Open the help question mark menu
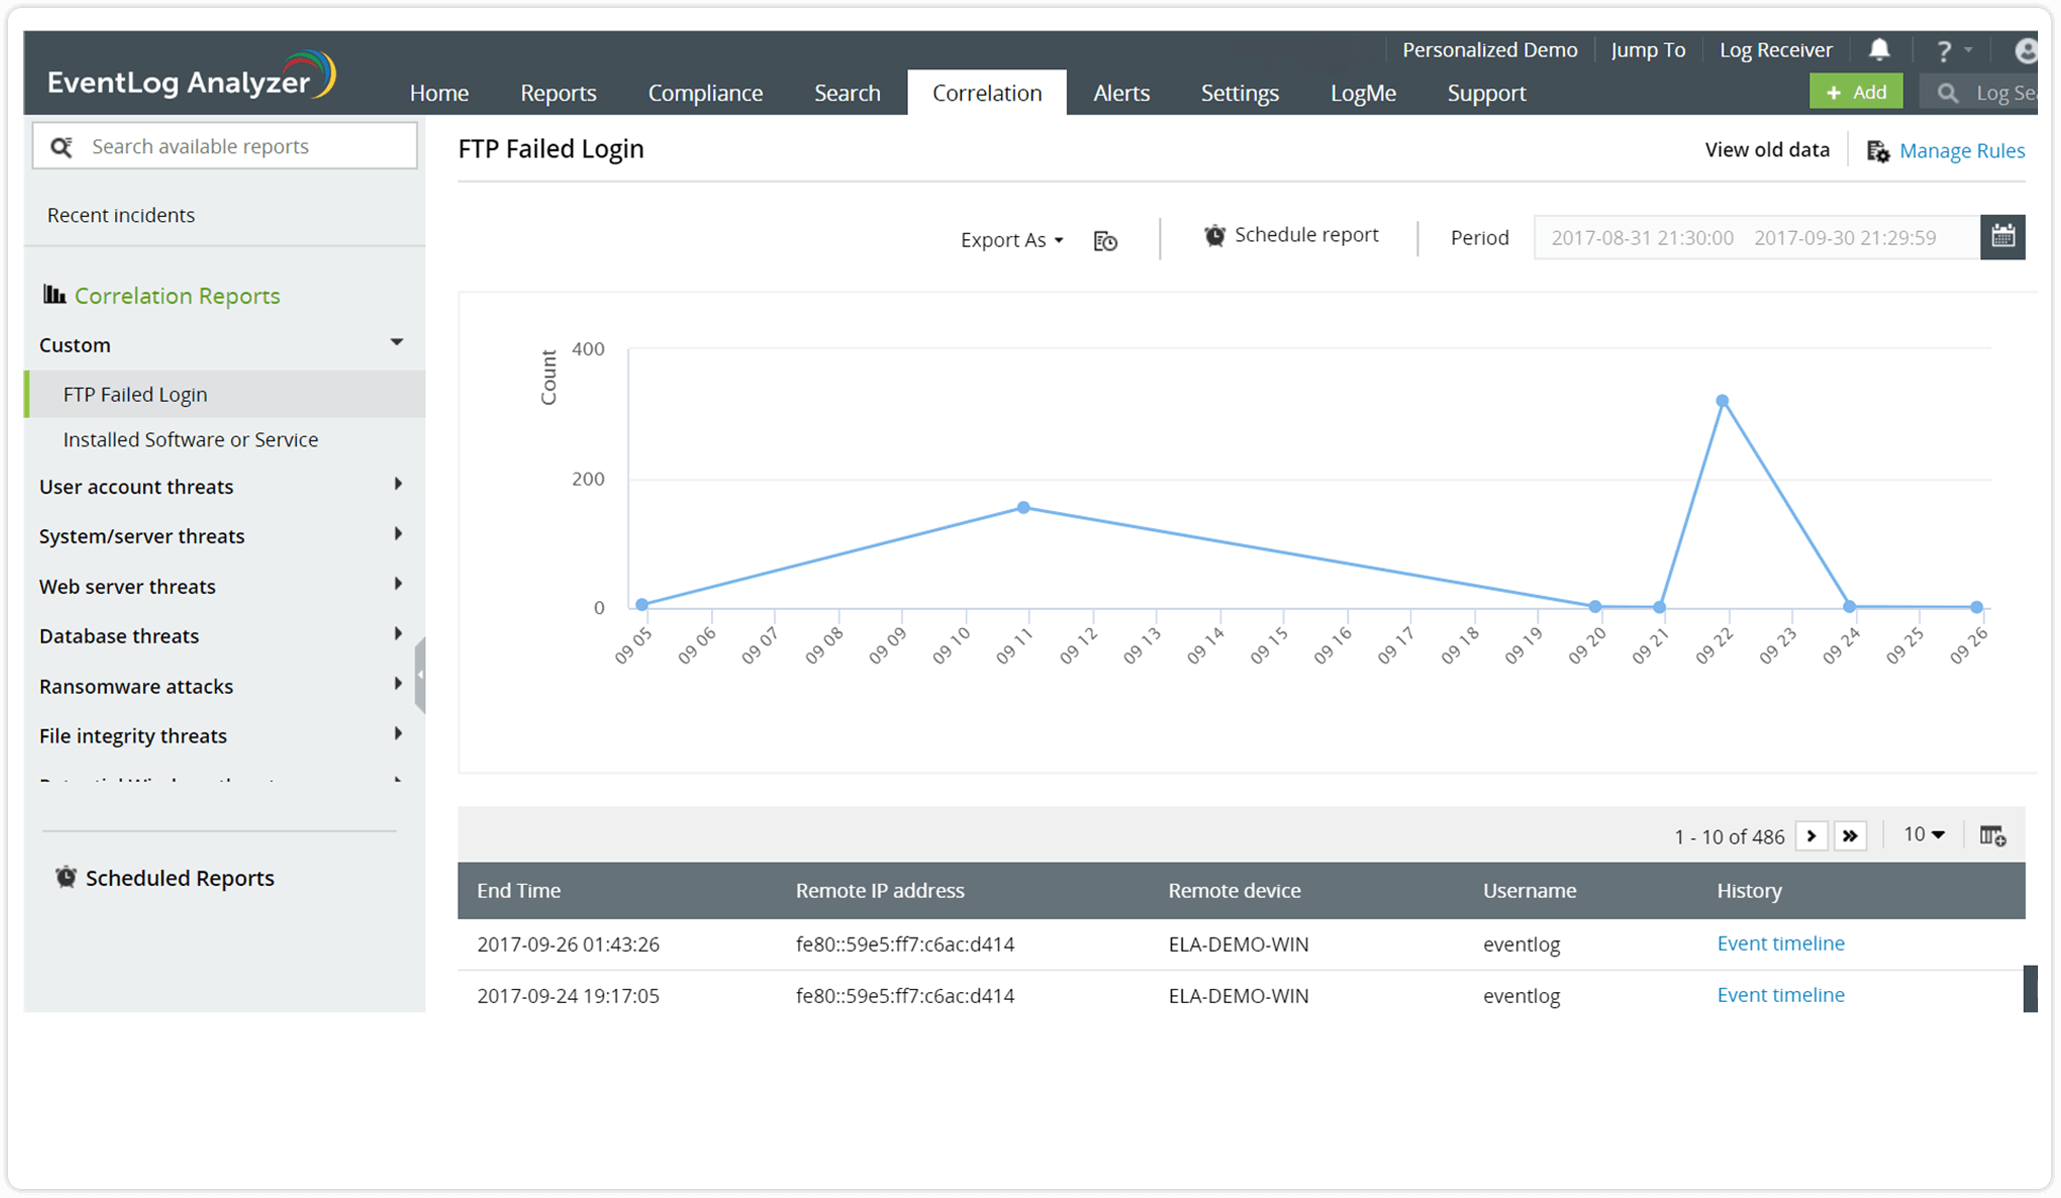Image resolution: width=2061 pixels, height=1198 pixels. click(1944, 50)
